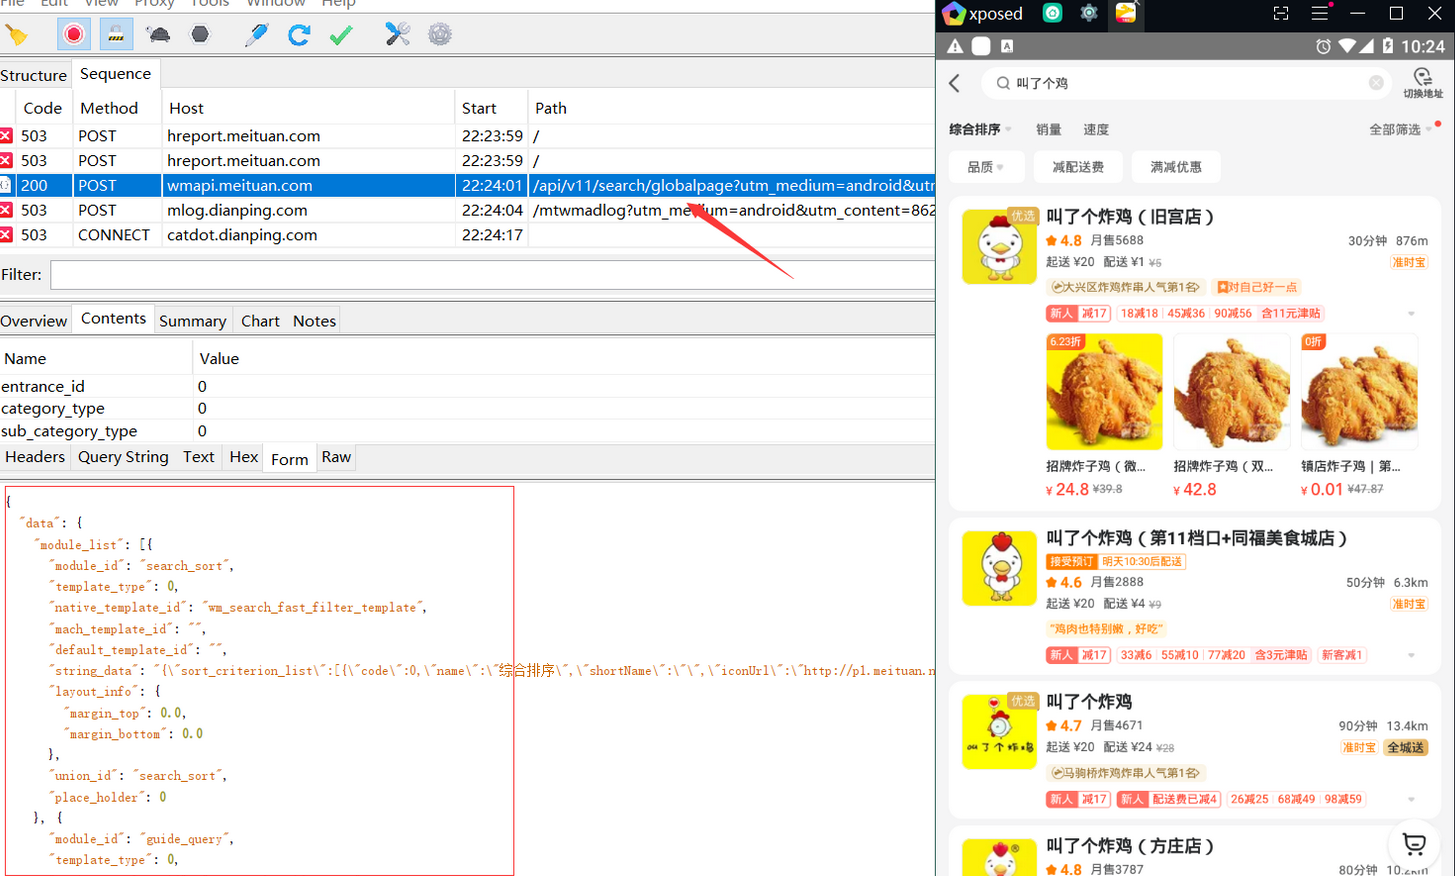The image size is (1455, 876).
Task: Select the wmapi.meituan.com request row
Action: pos(467,185)
